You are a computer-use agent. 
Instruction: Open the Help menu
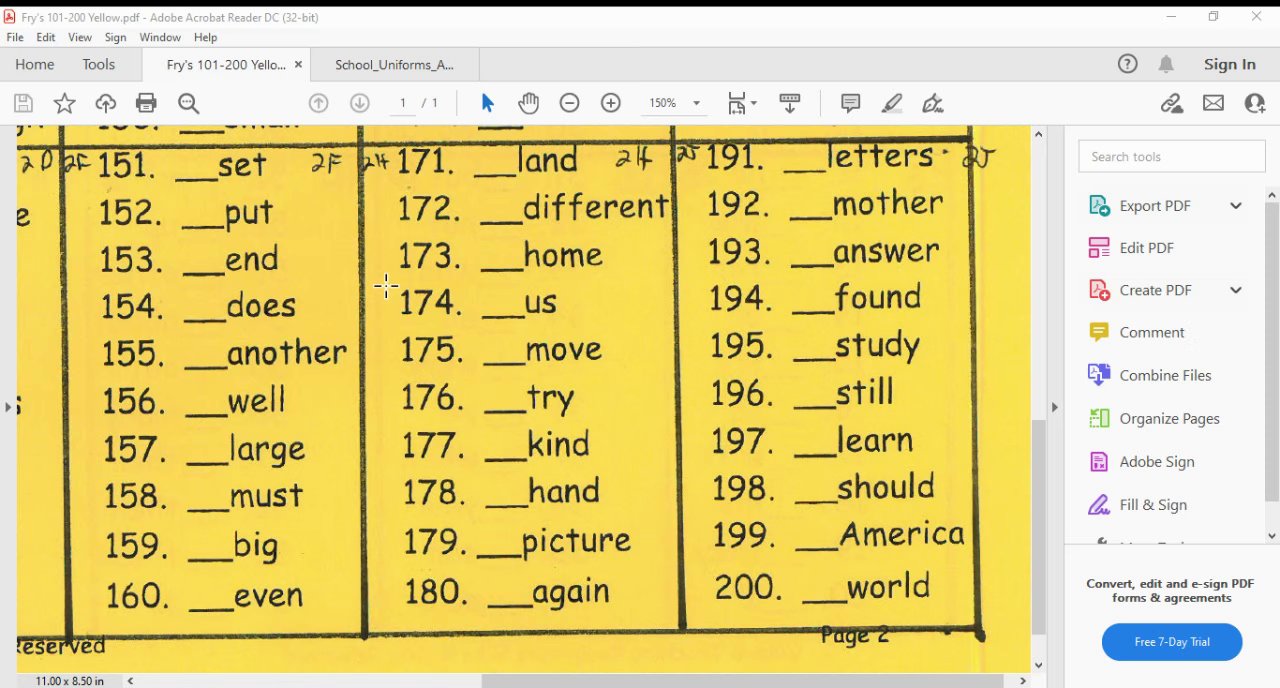[206, 37]
